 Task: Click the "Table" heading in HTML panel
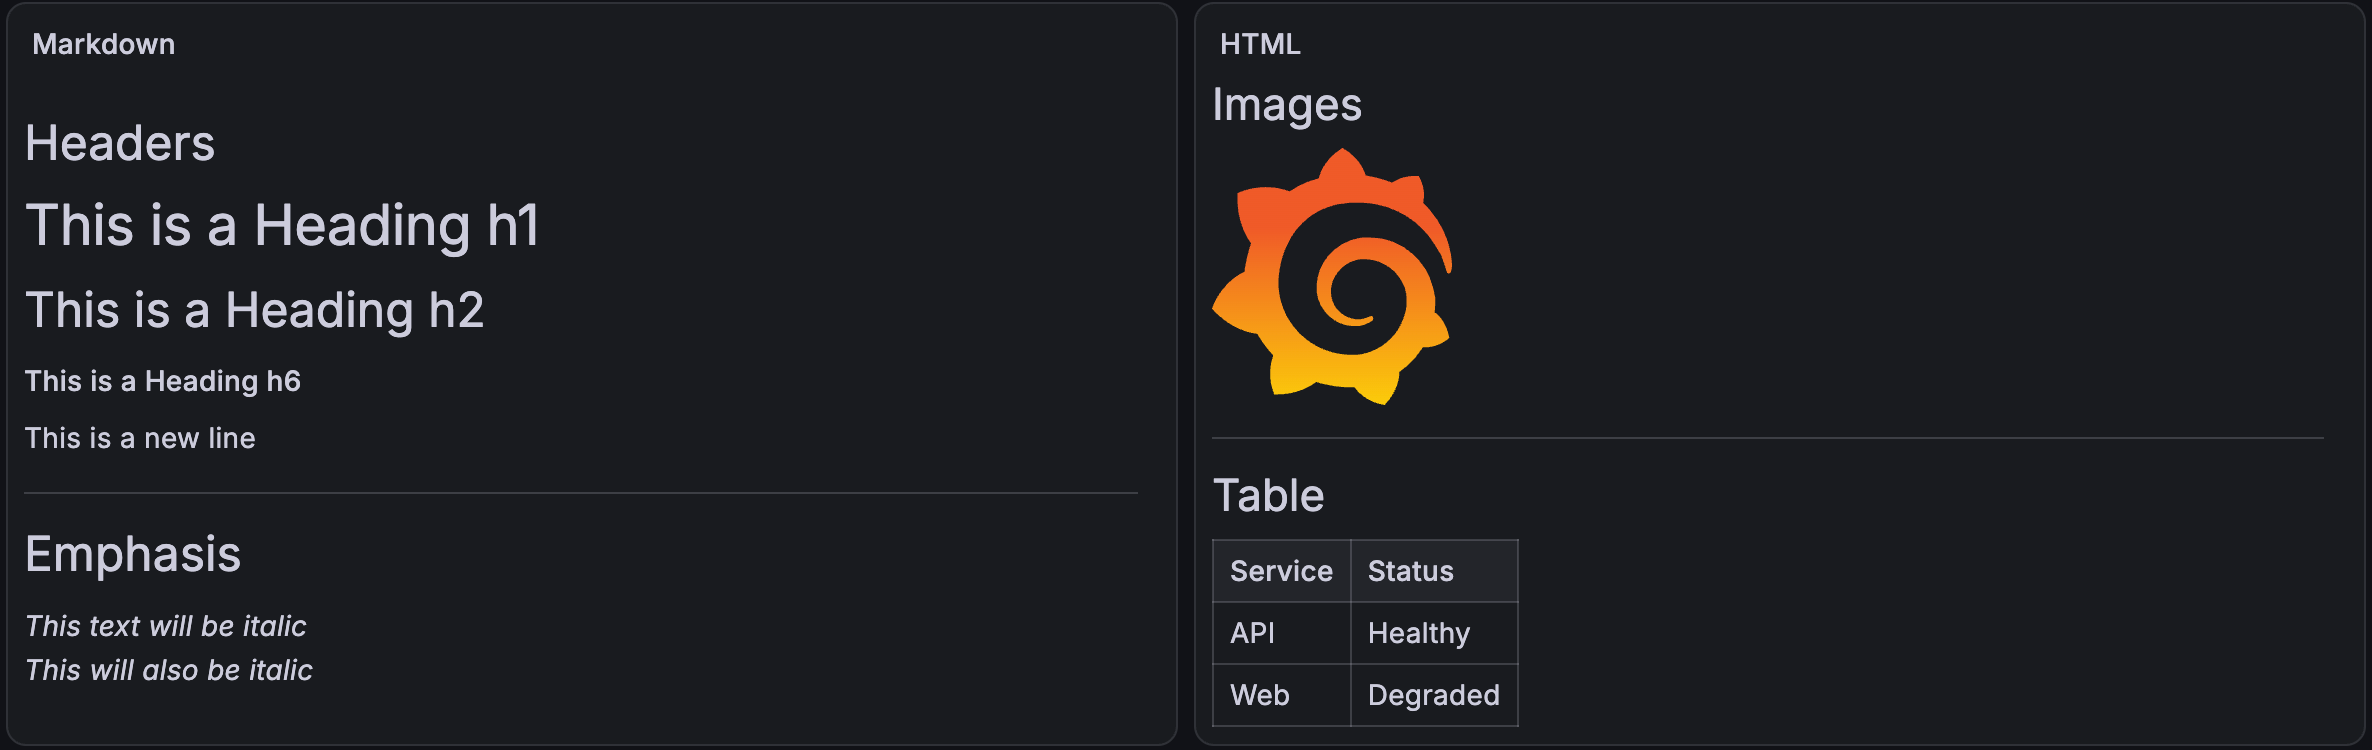click(x=1269, y=495)
